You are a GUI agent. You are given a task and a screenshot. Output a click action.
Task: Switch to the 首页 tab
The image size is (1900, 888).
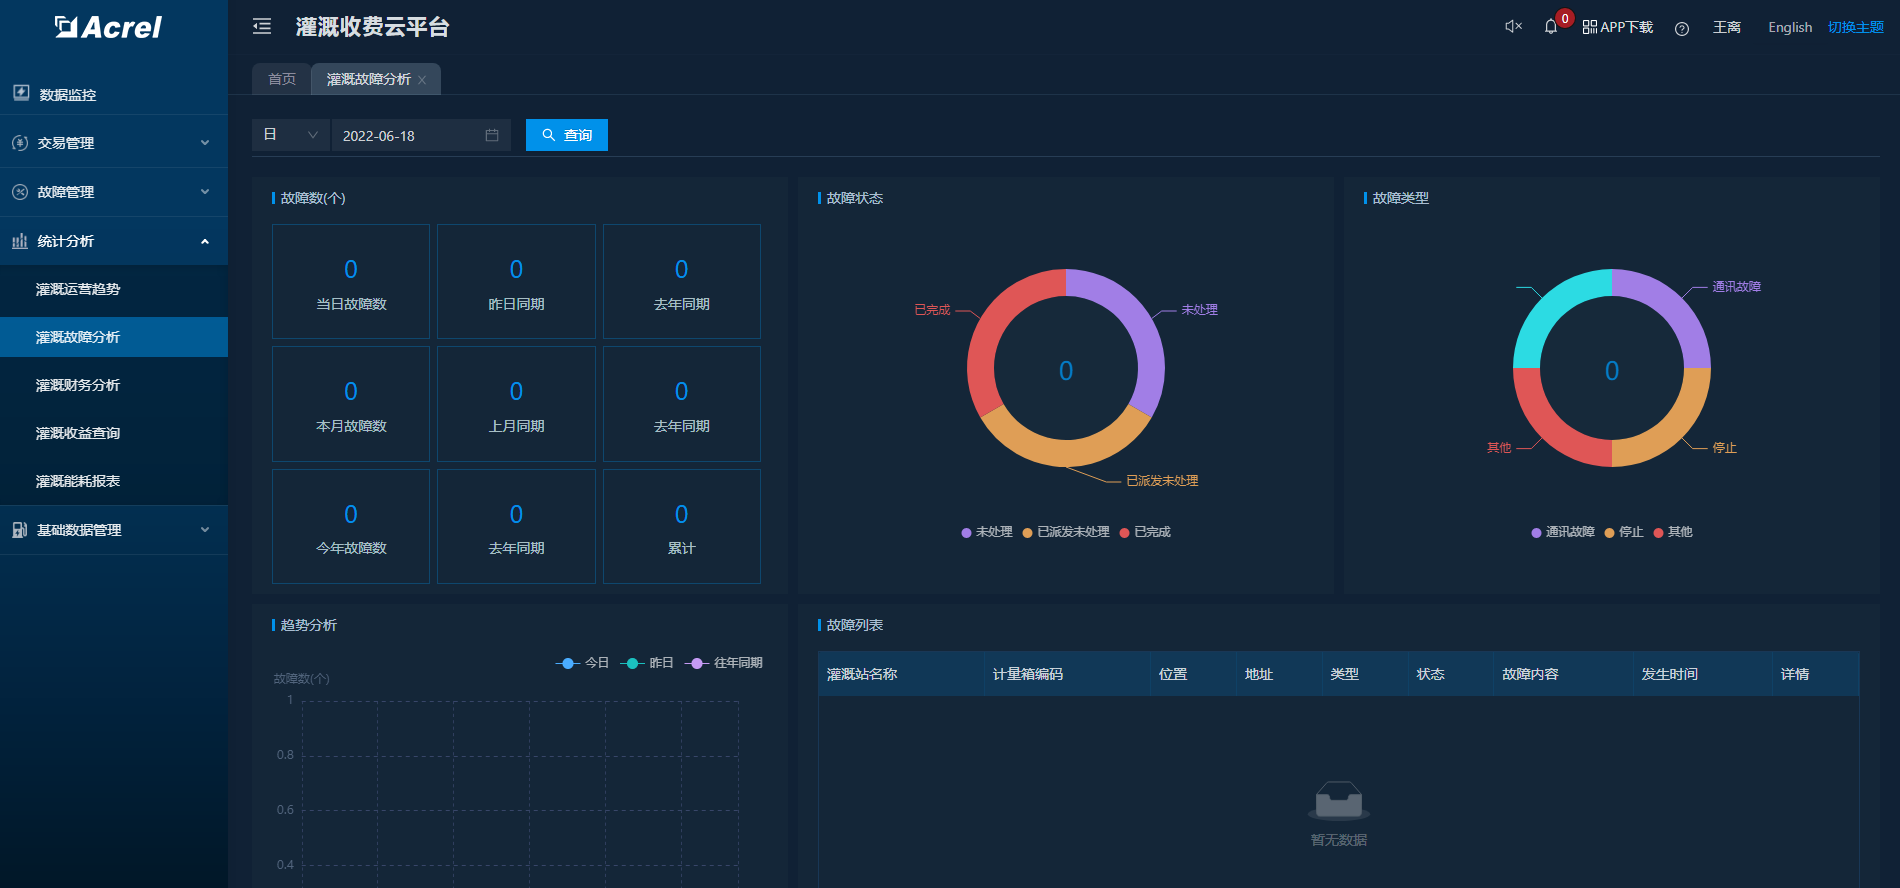(x=282, y=79)
